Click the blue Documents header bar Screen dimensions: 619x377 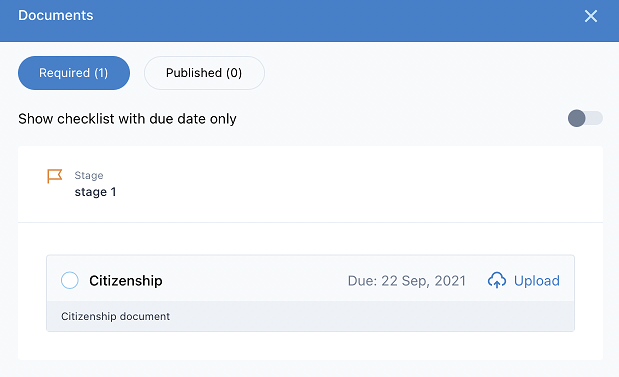click(x=310, y=21)
